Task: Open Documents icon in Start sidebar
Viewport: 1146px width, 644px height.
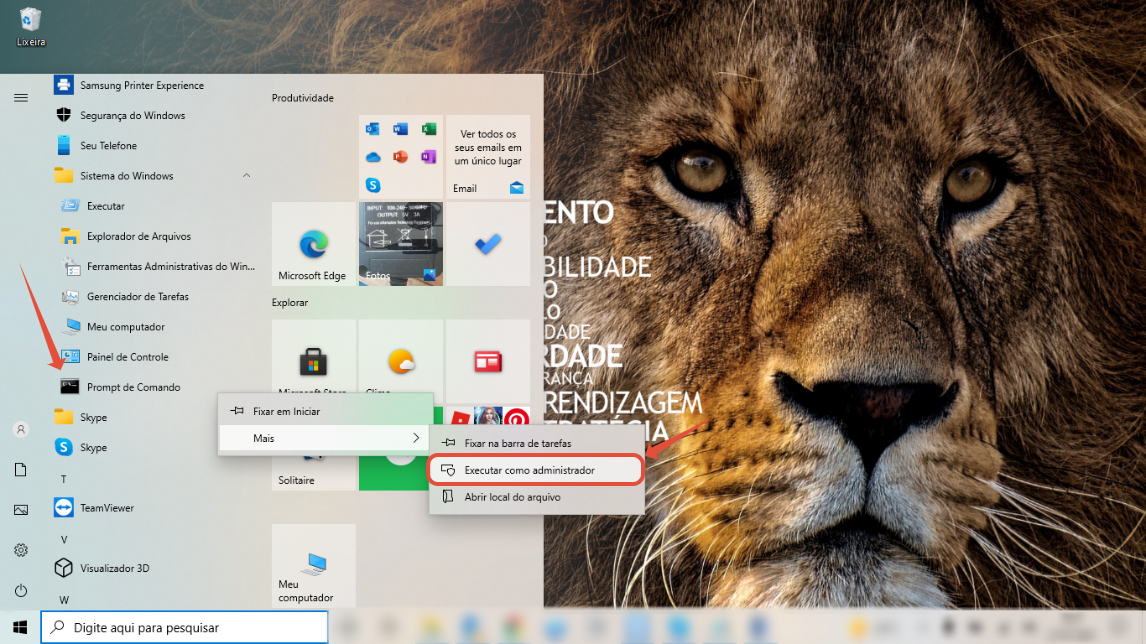Action: 20,469
